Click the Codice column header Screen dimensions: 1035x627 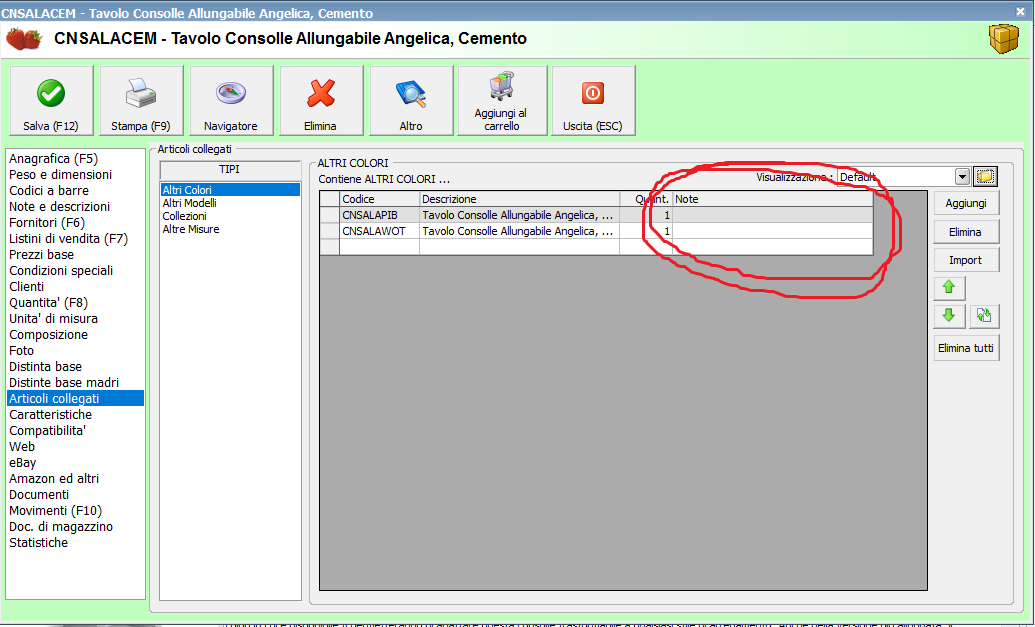coord(380,199)
